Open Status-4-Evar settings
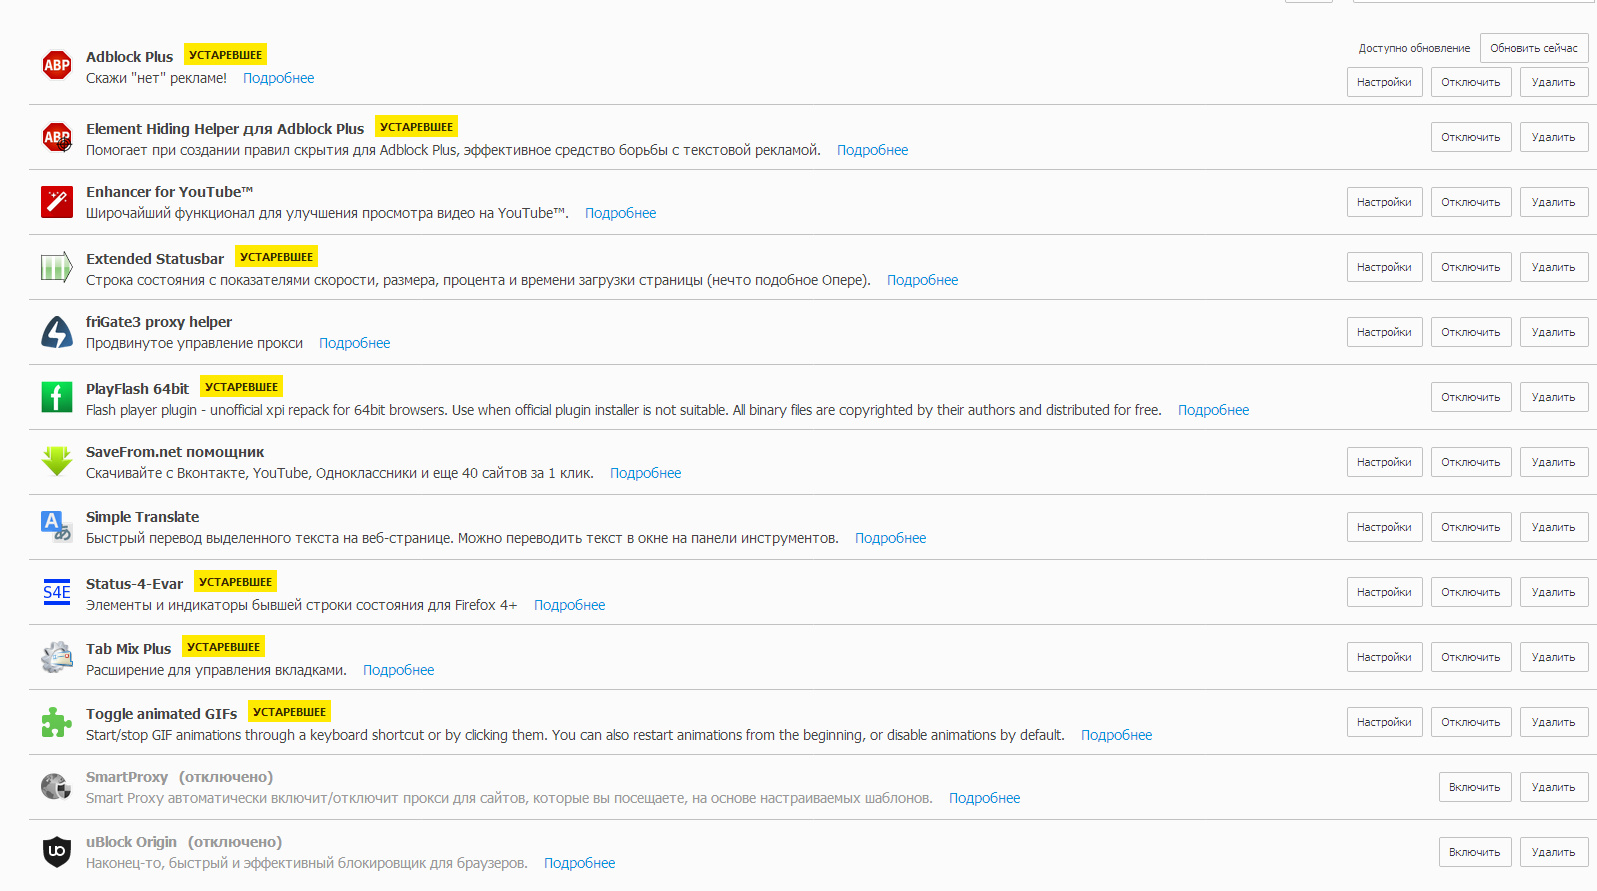Image resolution: width=1597 pixels, height=891 pixels. coord(1384,592)
